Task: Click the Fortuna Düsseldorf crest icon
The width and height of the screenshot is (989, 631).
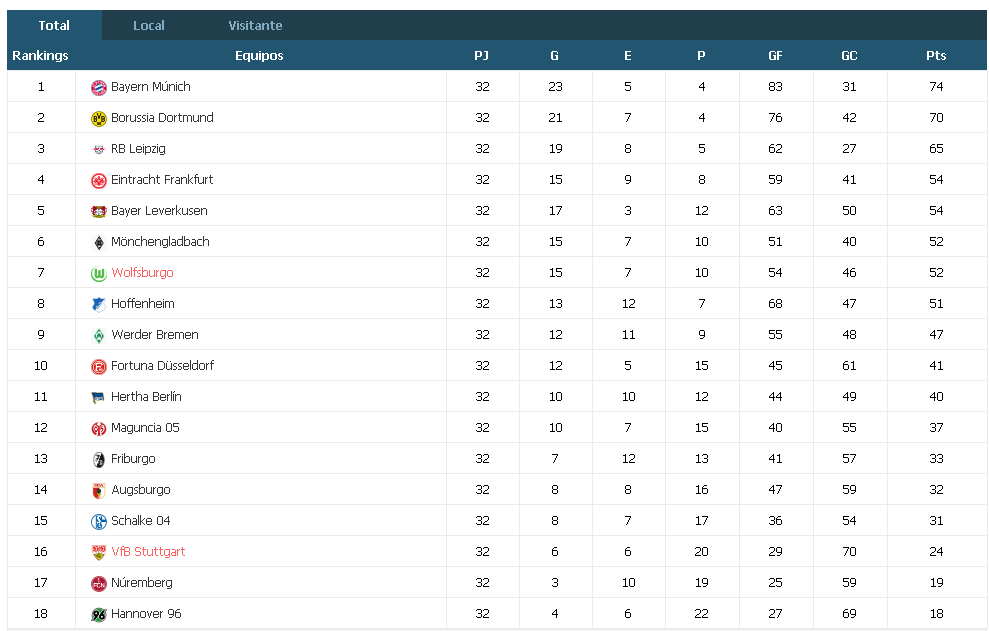Action: point(98,366)
